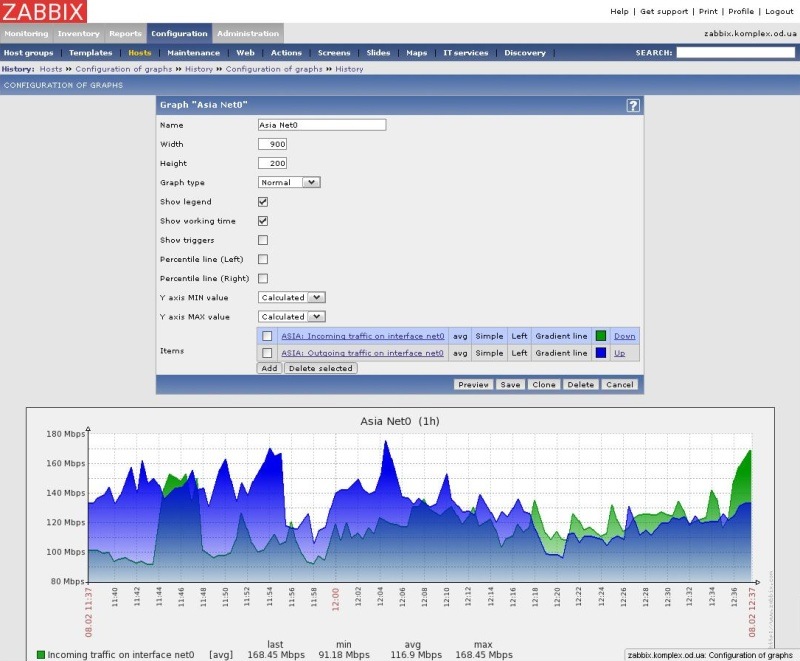Enable the Show triggers checkbox

point(263,240)
